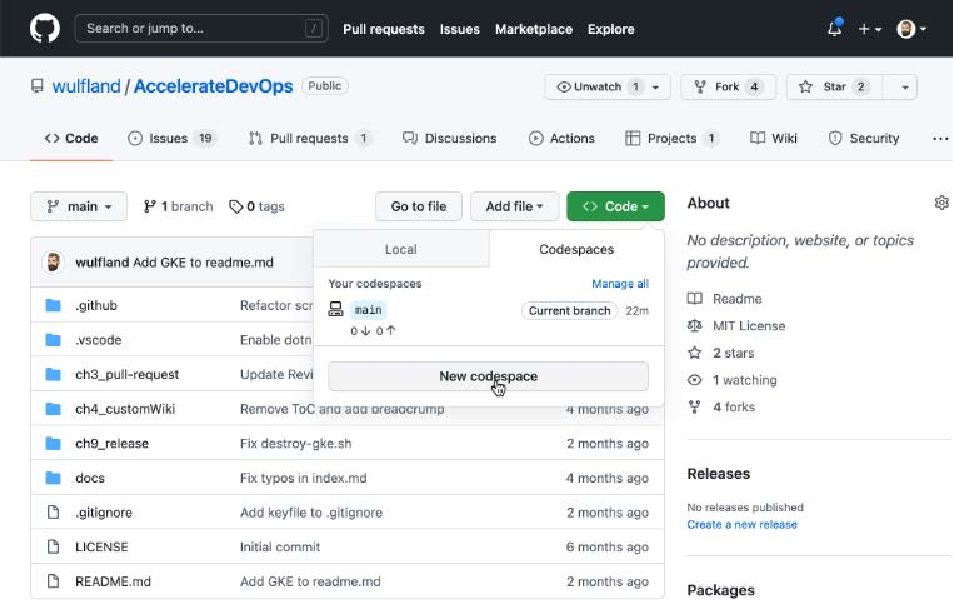Open the main branch selector
The image size is (953, 605).
78,206
